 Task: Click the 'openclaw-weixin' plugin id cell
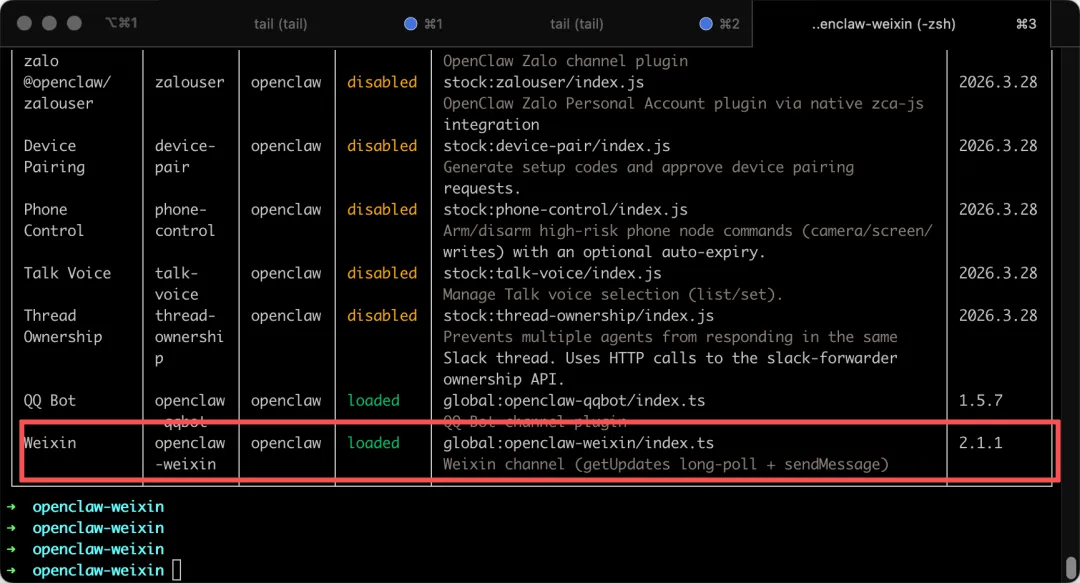pos(189,453)
